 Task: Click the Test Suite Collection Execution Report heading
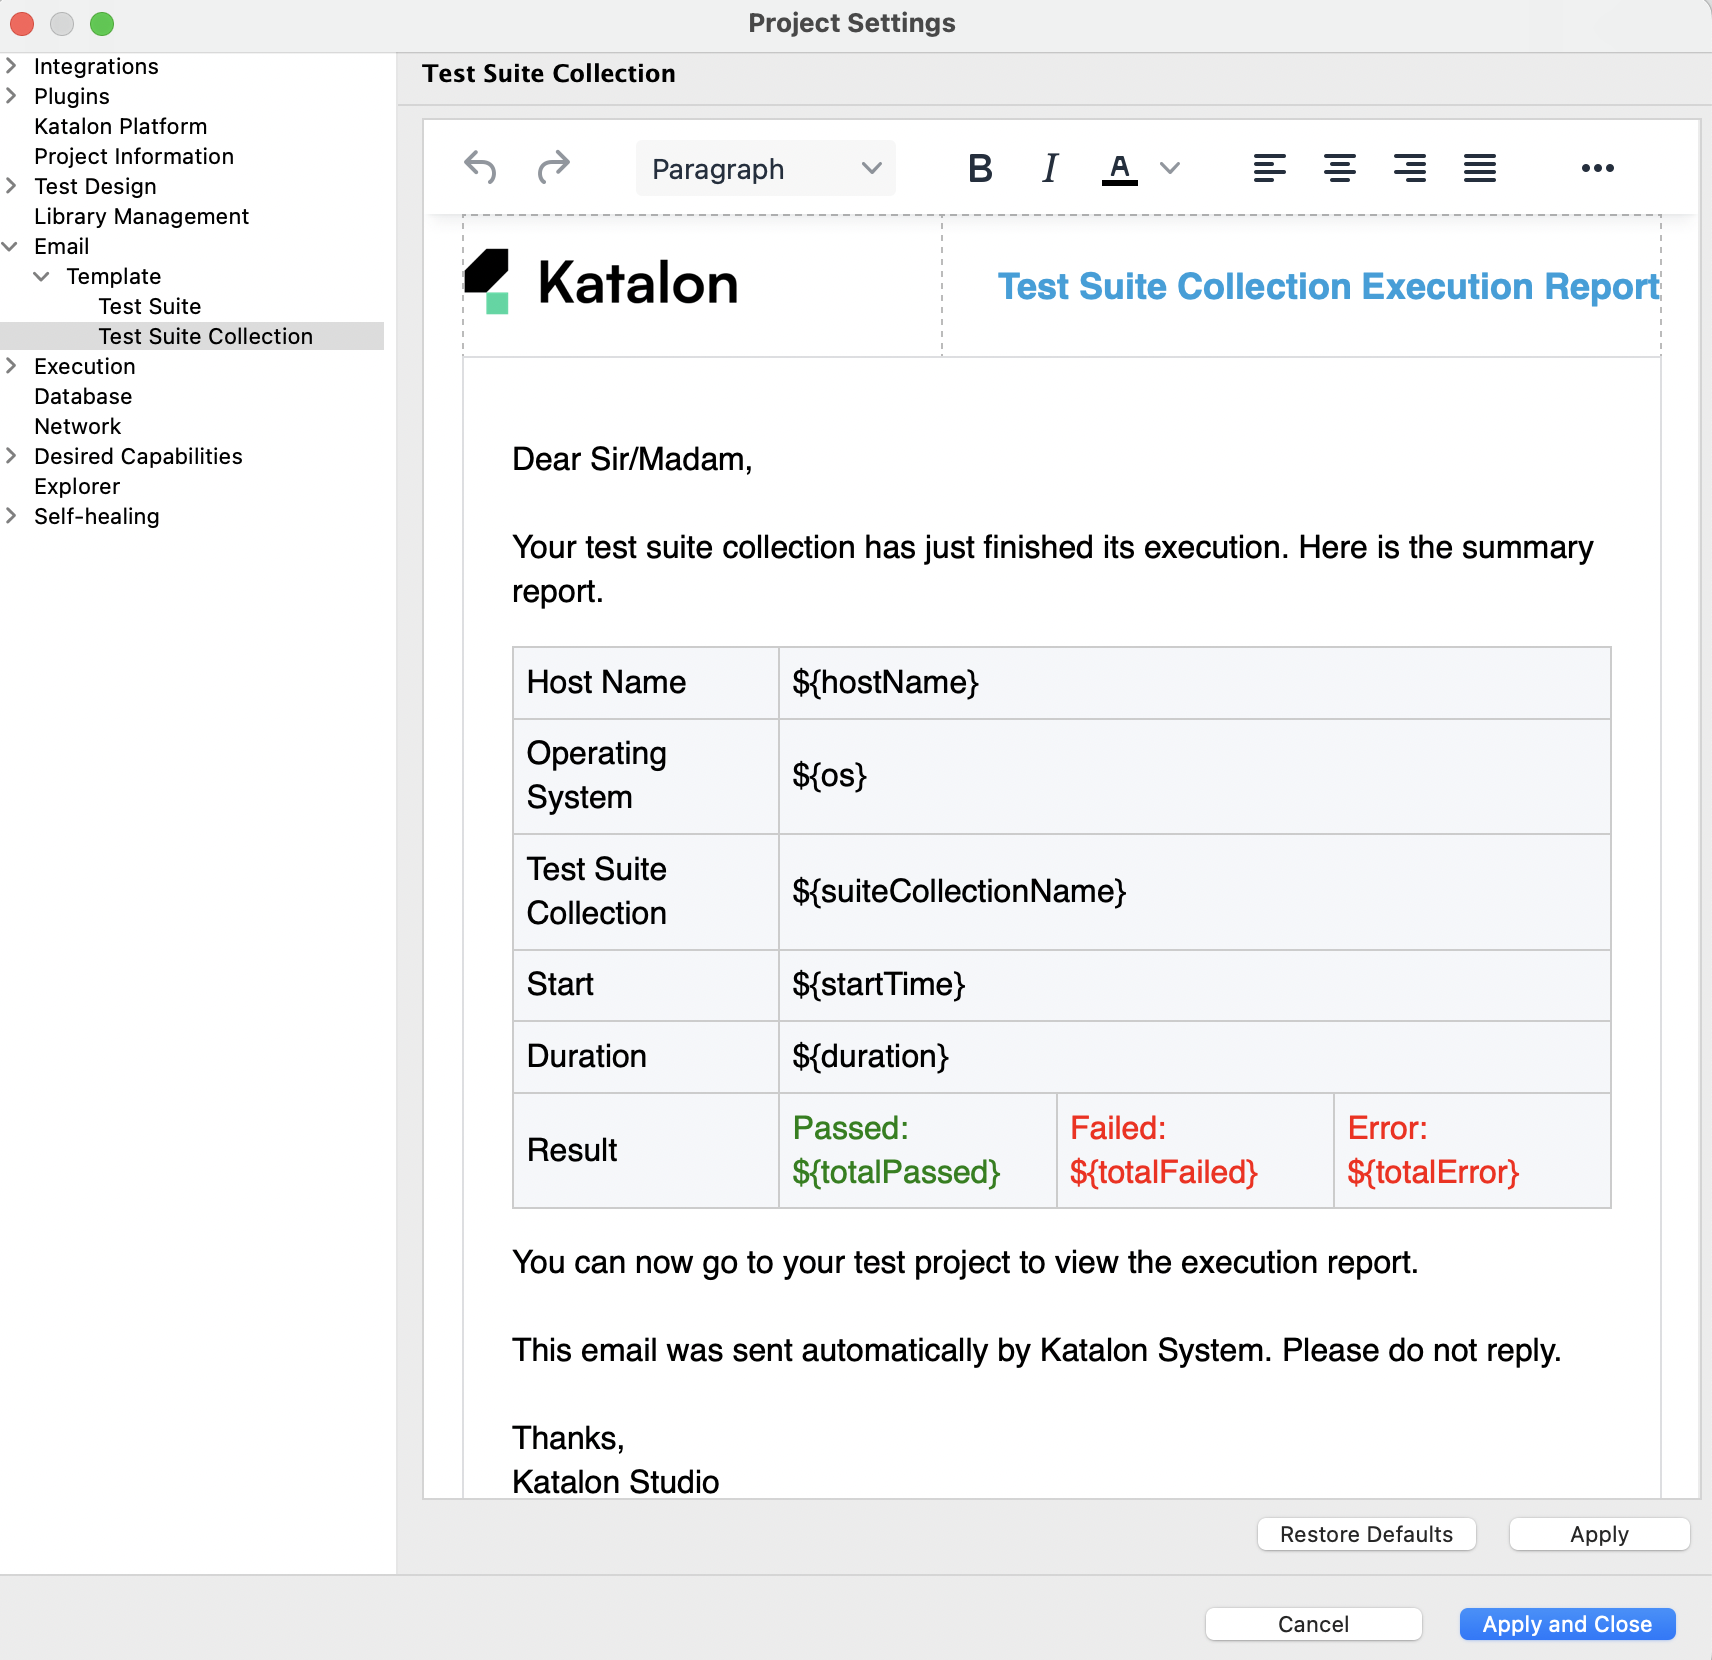[x=1329, y=286]
